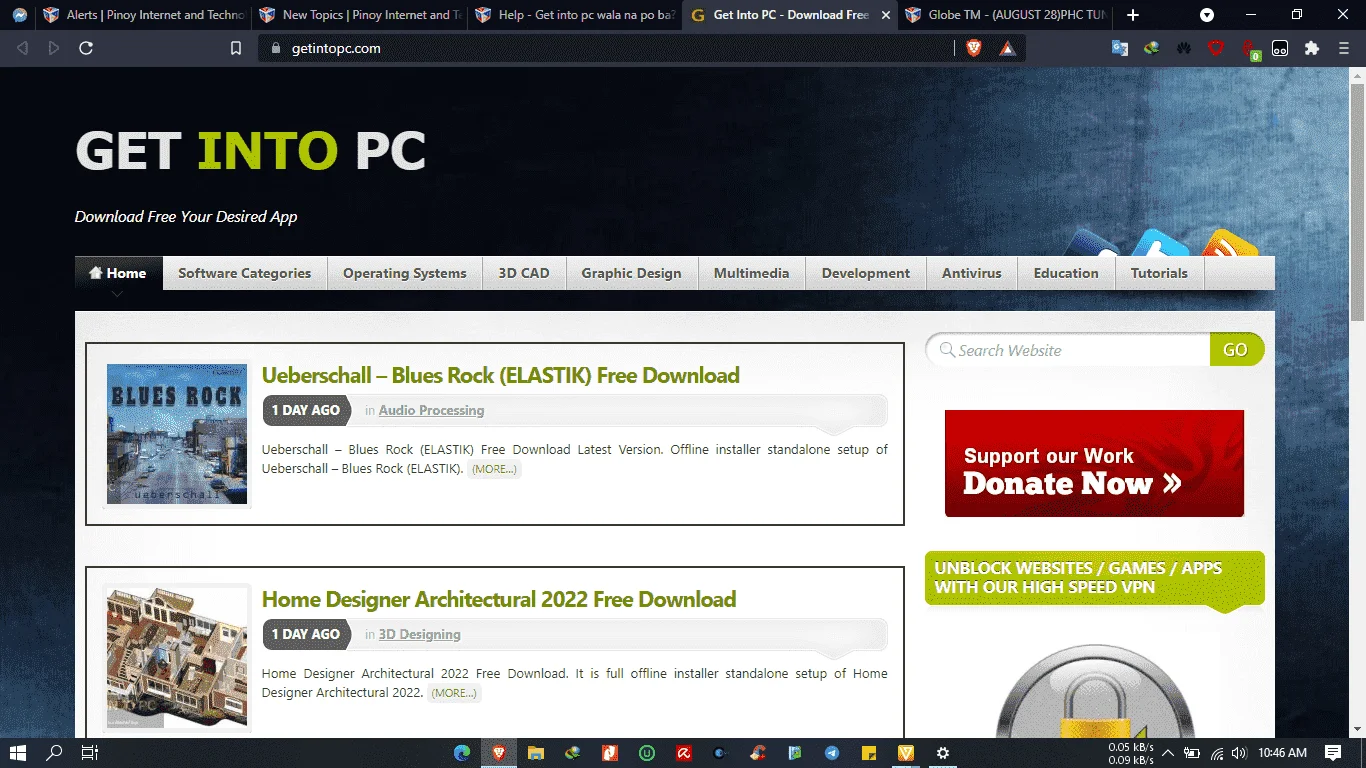Click the volume speaker tray icon
This screenshot has height=768, width=1366.
pos(1240,753)
